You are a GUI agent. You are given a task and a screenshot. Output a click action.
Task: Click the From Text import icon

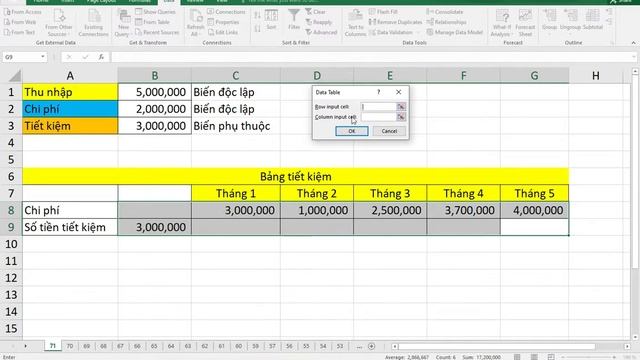(7, 32)
